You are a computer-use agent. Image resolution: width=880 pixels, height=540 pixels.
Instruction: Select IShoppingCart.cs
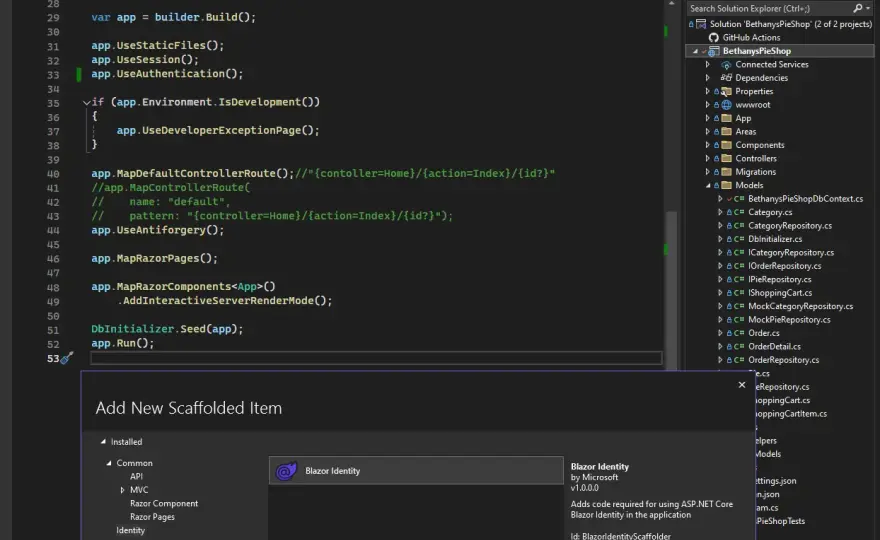coord(780,293)
